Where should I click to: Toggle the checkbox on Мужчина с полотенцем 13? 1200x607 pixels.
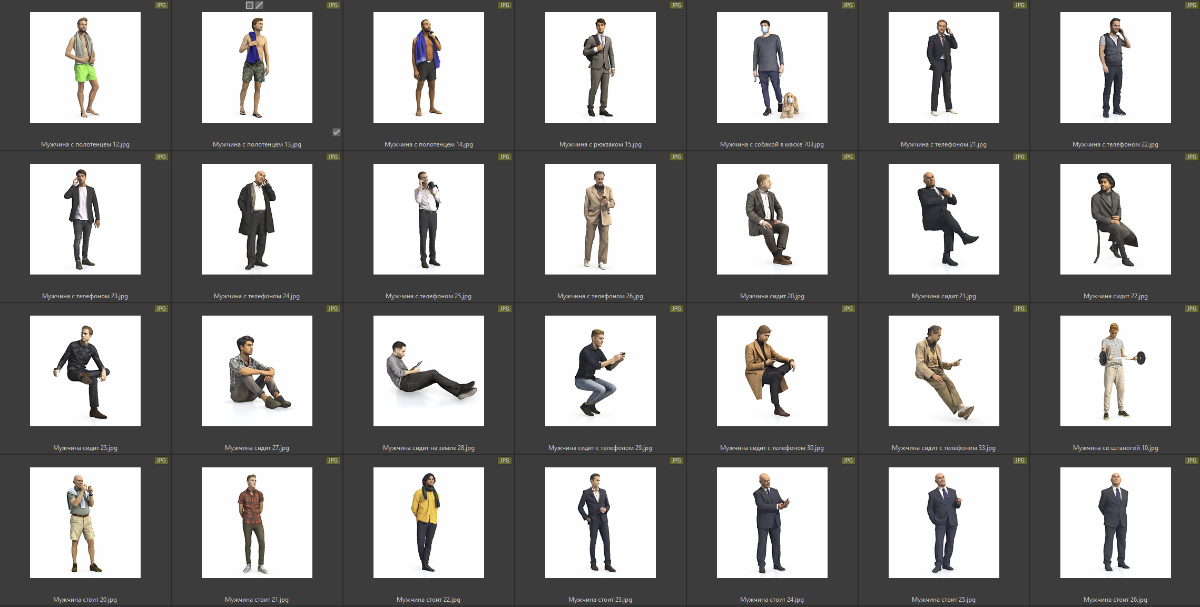pyautogui.click(x=337, y=132)
